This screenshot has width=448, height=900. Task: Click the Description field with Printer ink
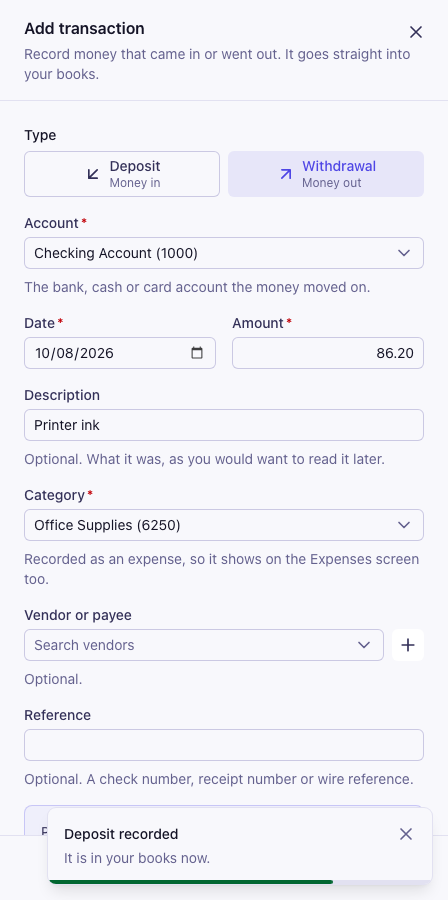point(224,425)
